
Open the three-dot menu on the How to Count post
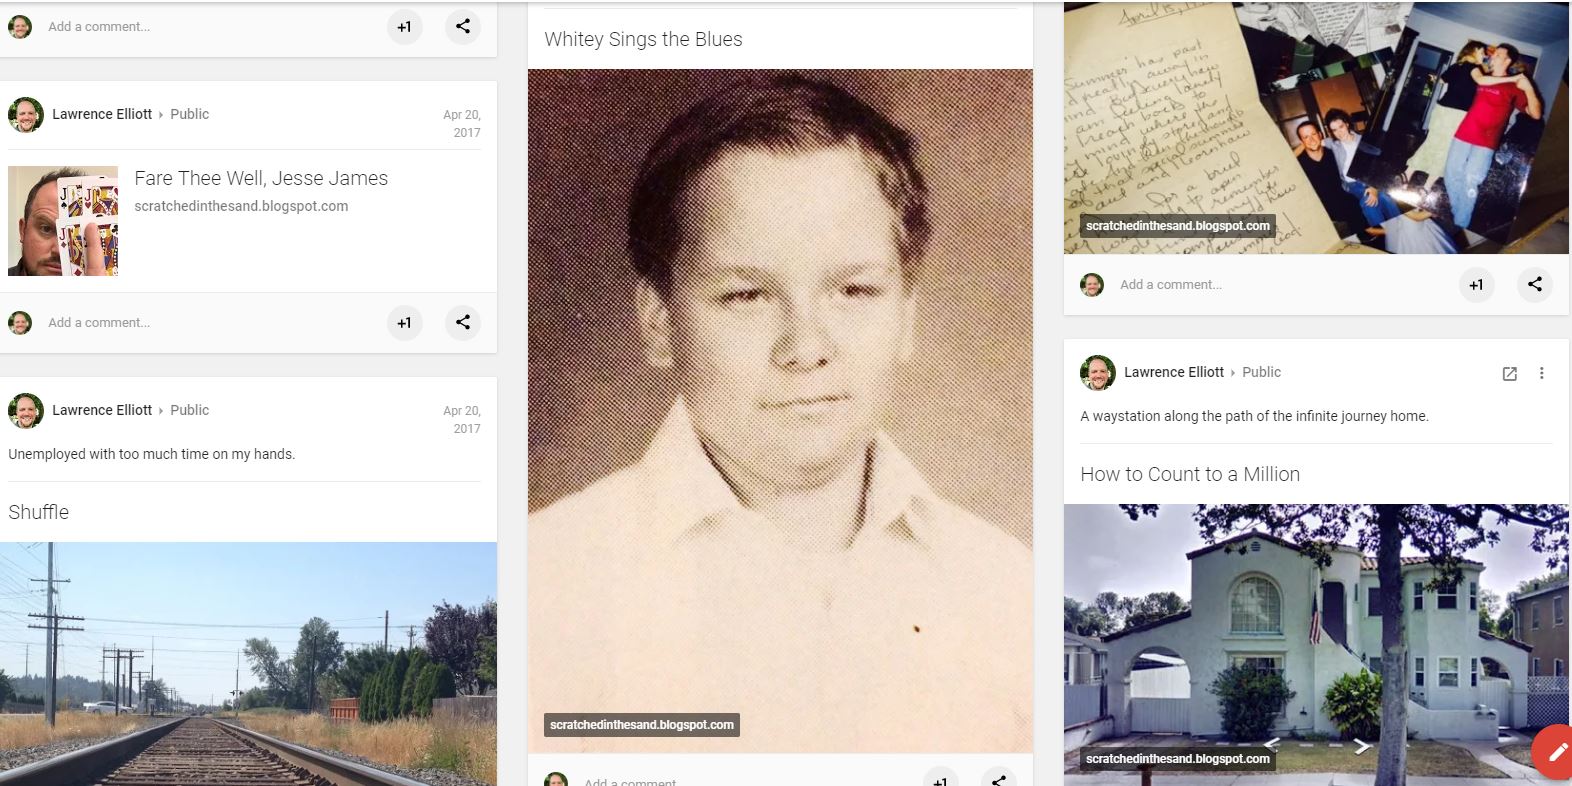click(x=1541, y=373)
